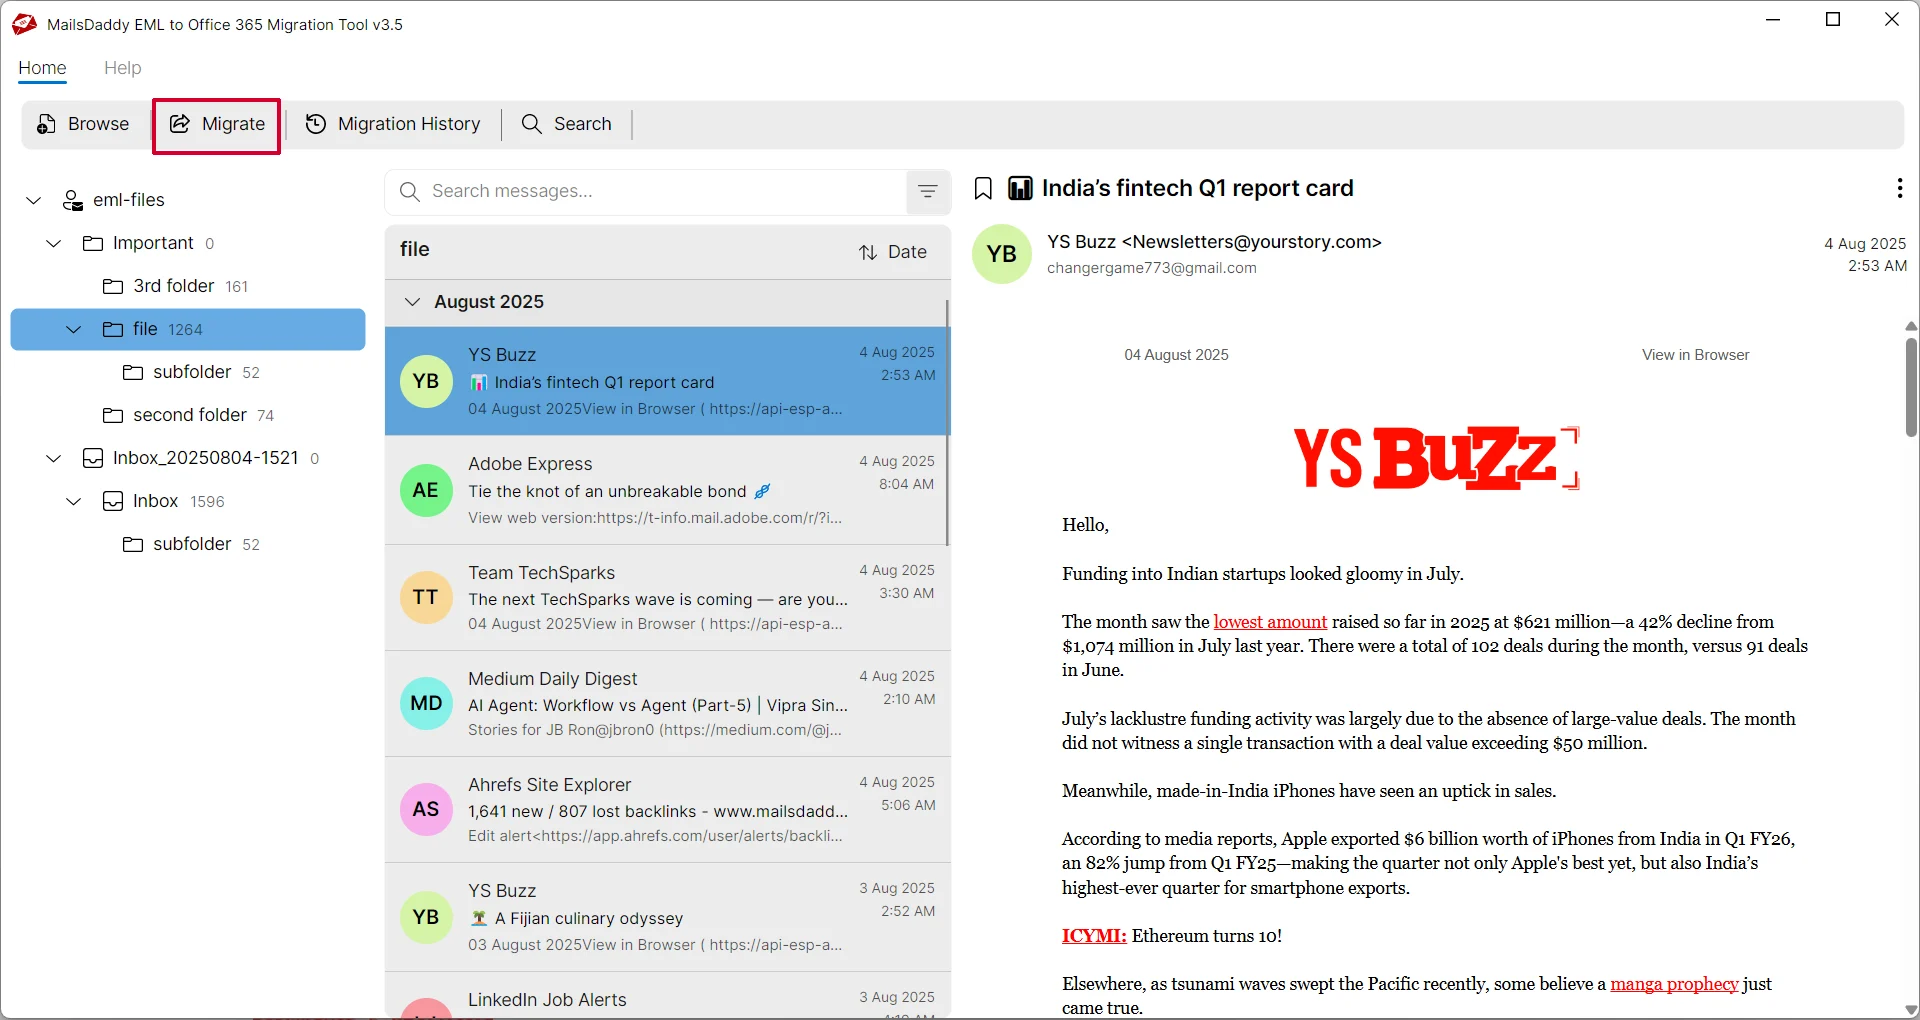Open Migration History
This screenshot has width=1920, height=1020.
393,124
